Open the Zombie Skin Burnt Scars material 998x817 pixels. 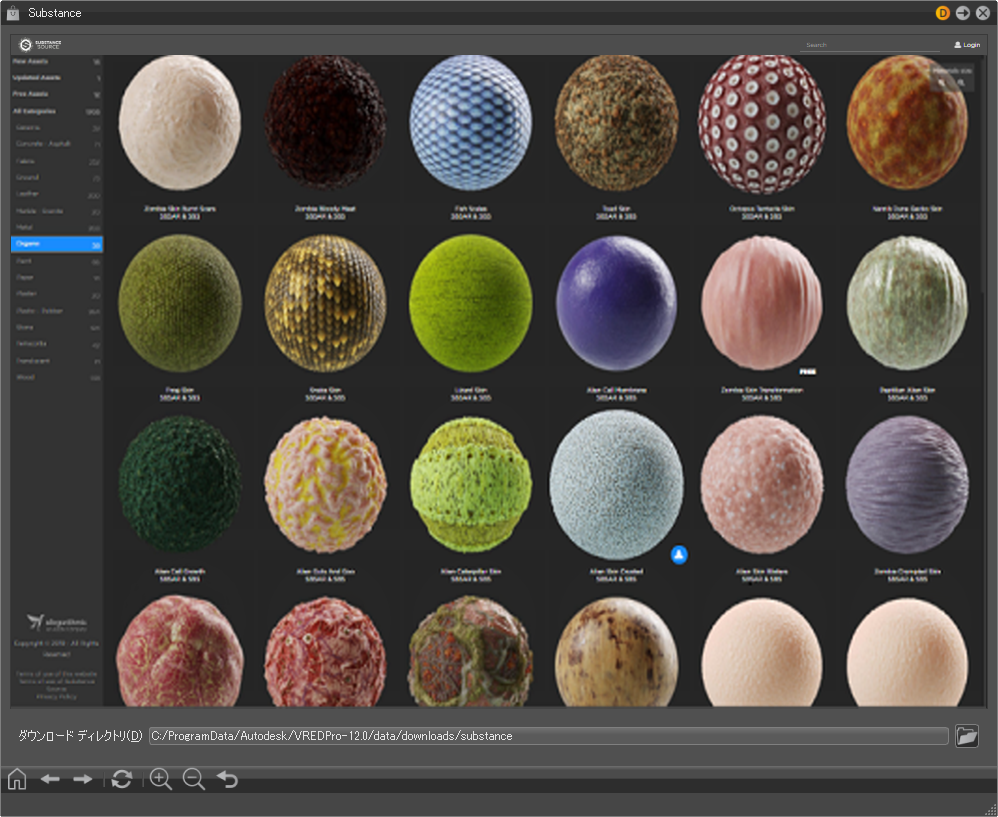click(180, 123)
